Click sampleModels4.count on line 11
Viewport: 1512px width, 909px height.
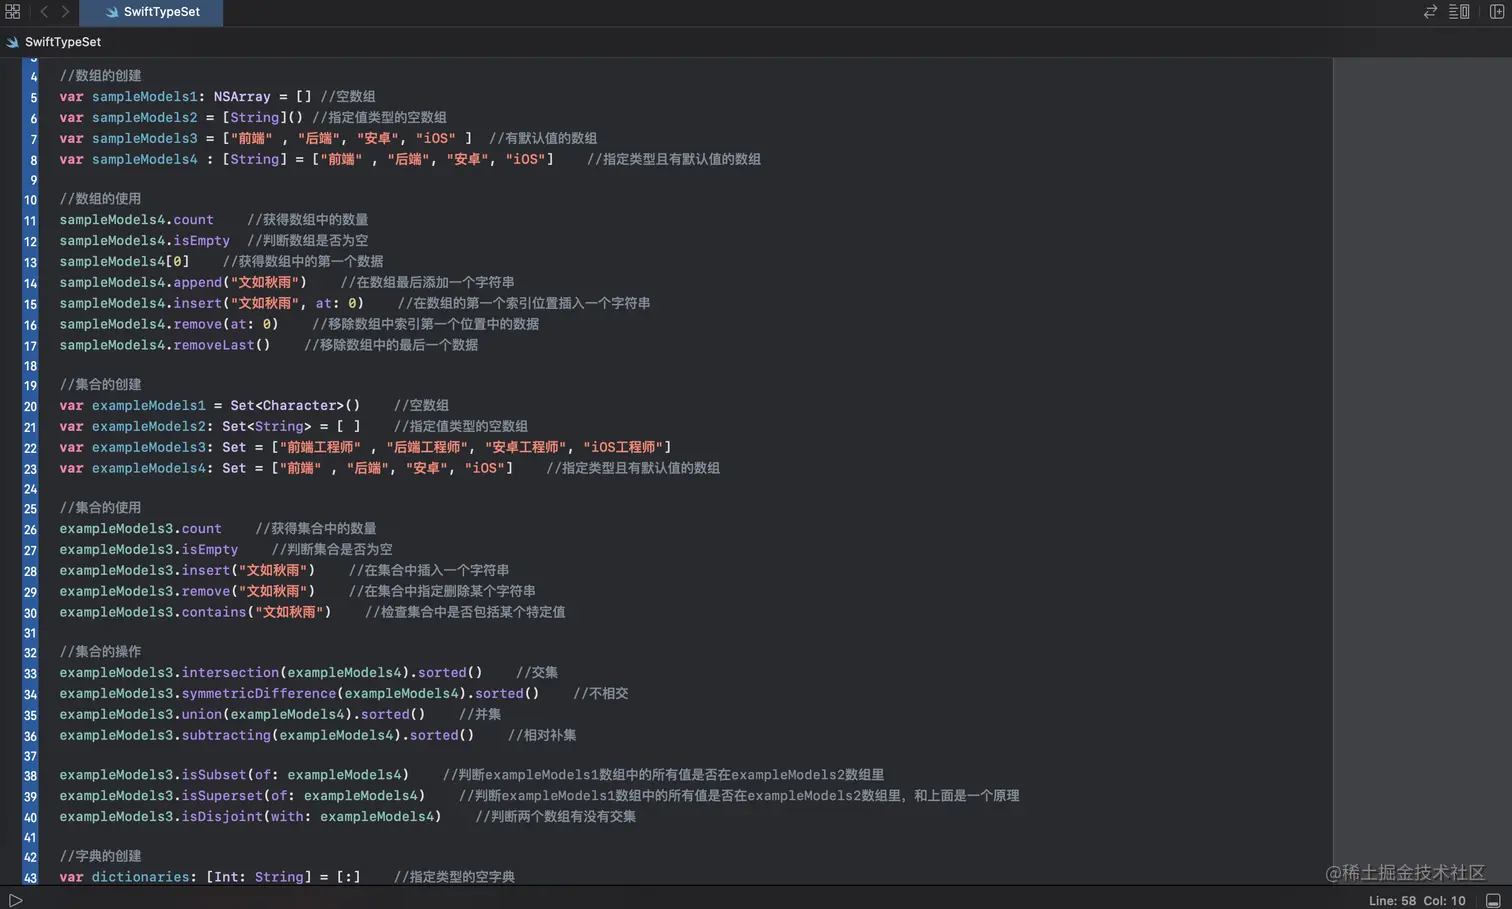coord(136,220)
